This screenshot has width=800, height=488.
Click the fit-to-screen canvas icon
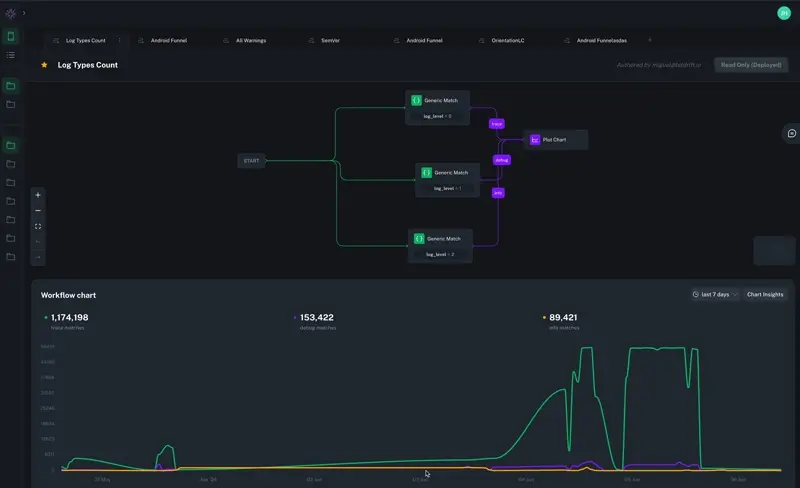click(38, 226)
